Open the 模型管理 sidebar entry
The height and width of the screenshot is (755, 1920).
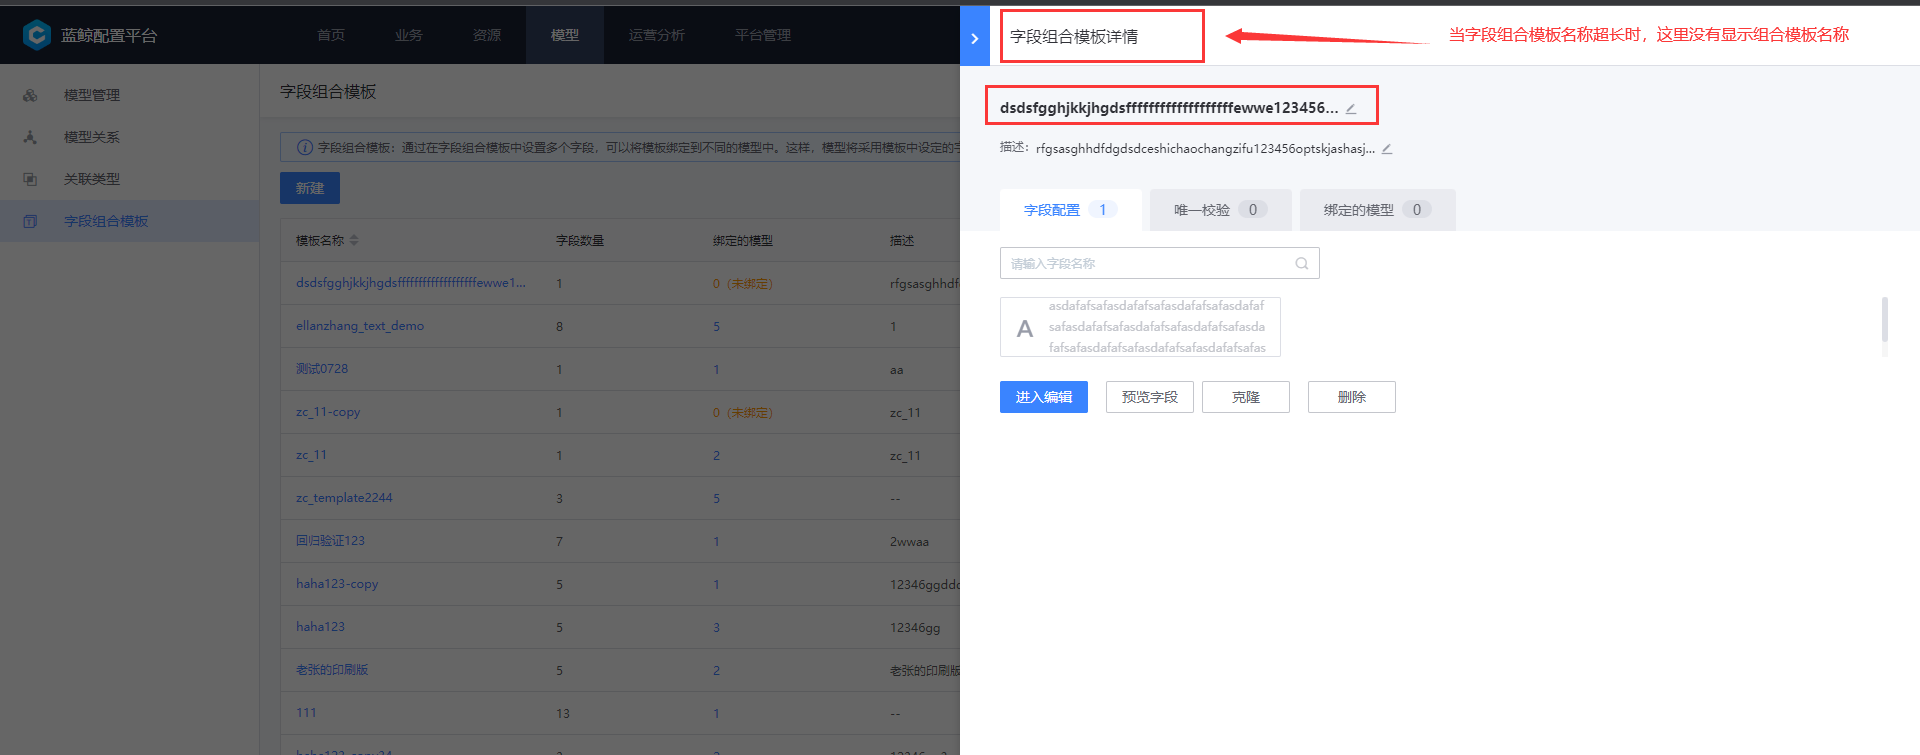point(129,95)
